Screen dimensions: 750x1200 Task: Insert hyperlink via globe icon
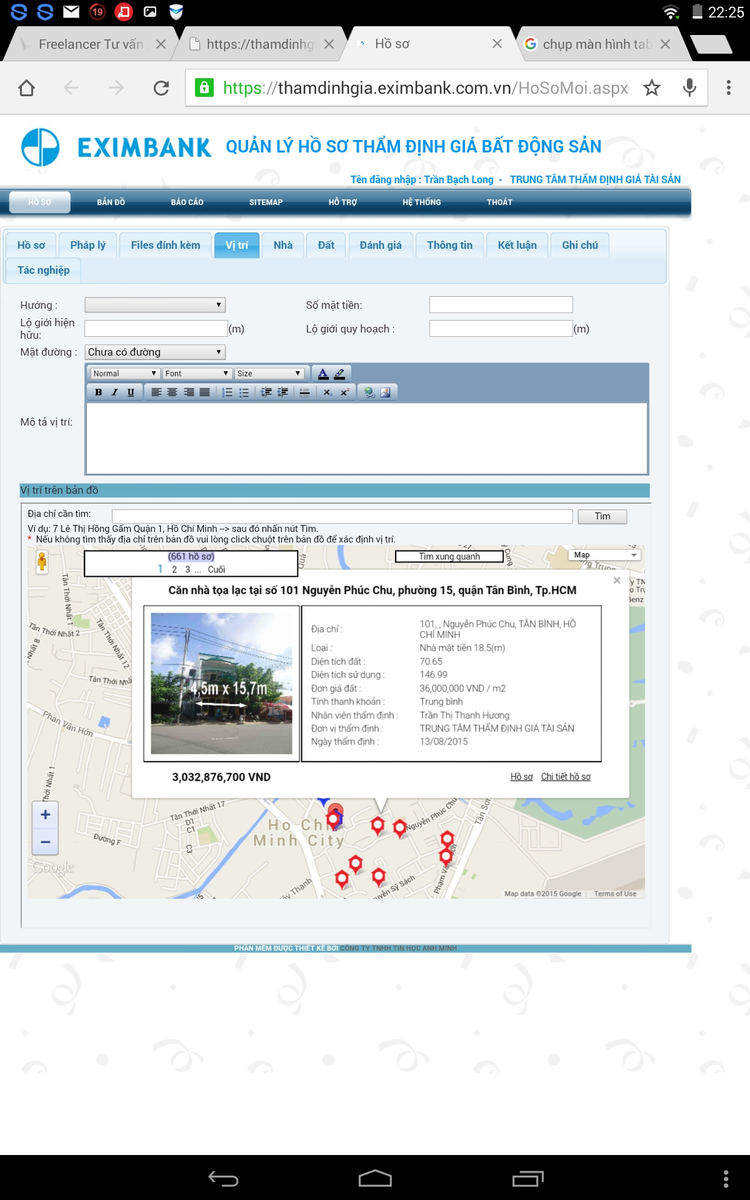click(x=369, y=393)
